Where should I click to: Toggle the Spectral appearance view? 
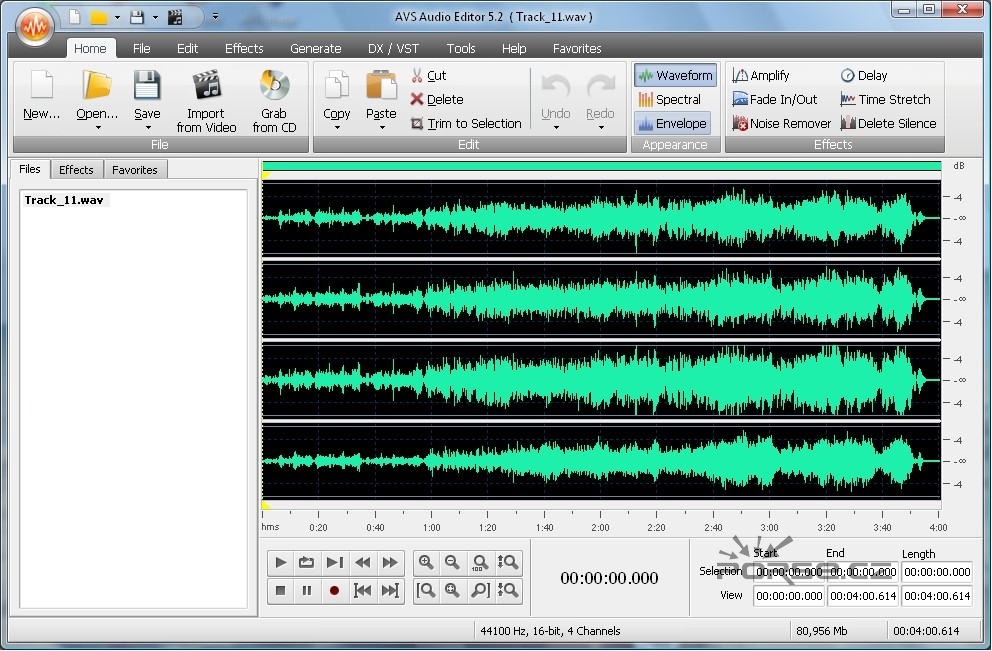[670, 99]
